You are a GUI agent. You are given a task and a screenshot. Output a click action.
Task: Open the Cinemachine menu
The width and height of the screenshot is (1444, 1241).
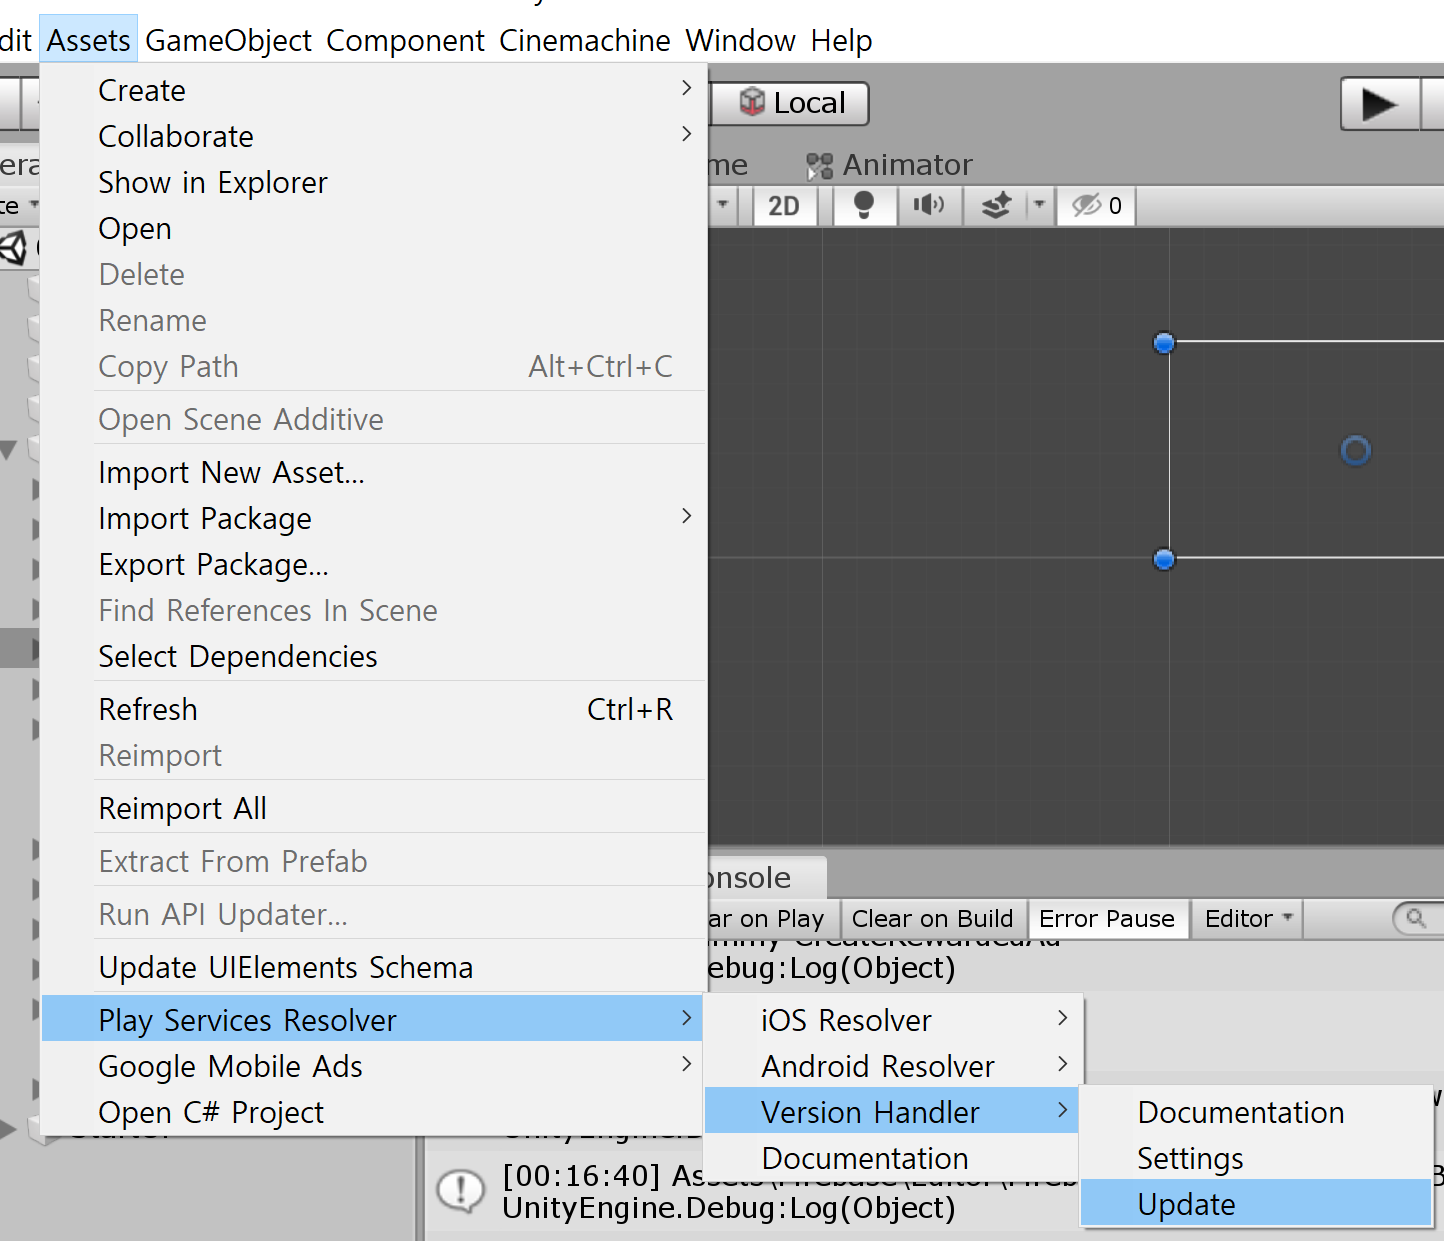(x=585, y=41)
